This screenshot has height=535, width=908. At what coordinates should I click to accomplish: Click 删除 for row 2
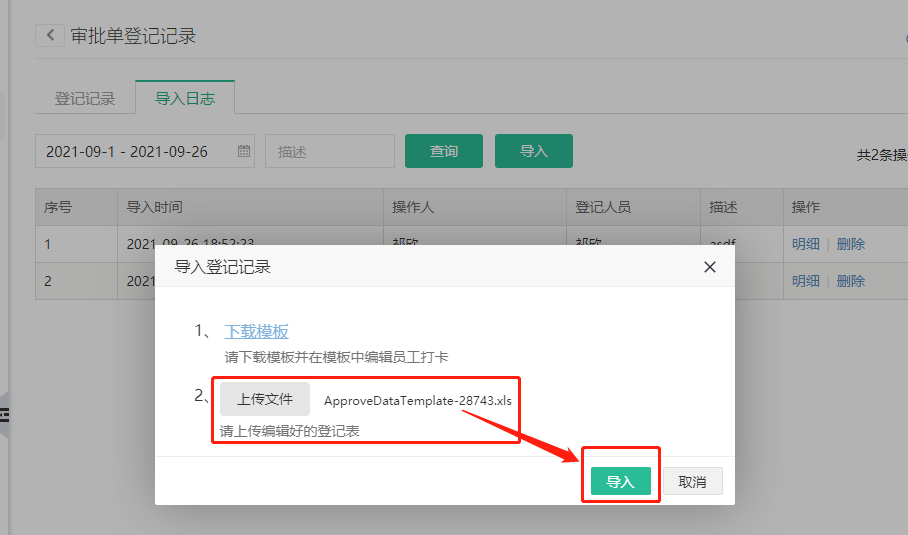(851, 281)
